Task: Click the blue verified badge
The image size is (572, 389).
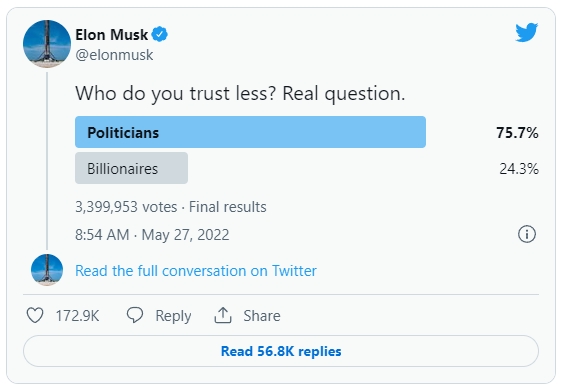Action: pyautogui.click(x=159, y=35)
